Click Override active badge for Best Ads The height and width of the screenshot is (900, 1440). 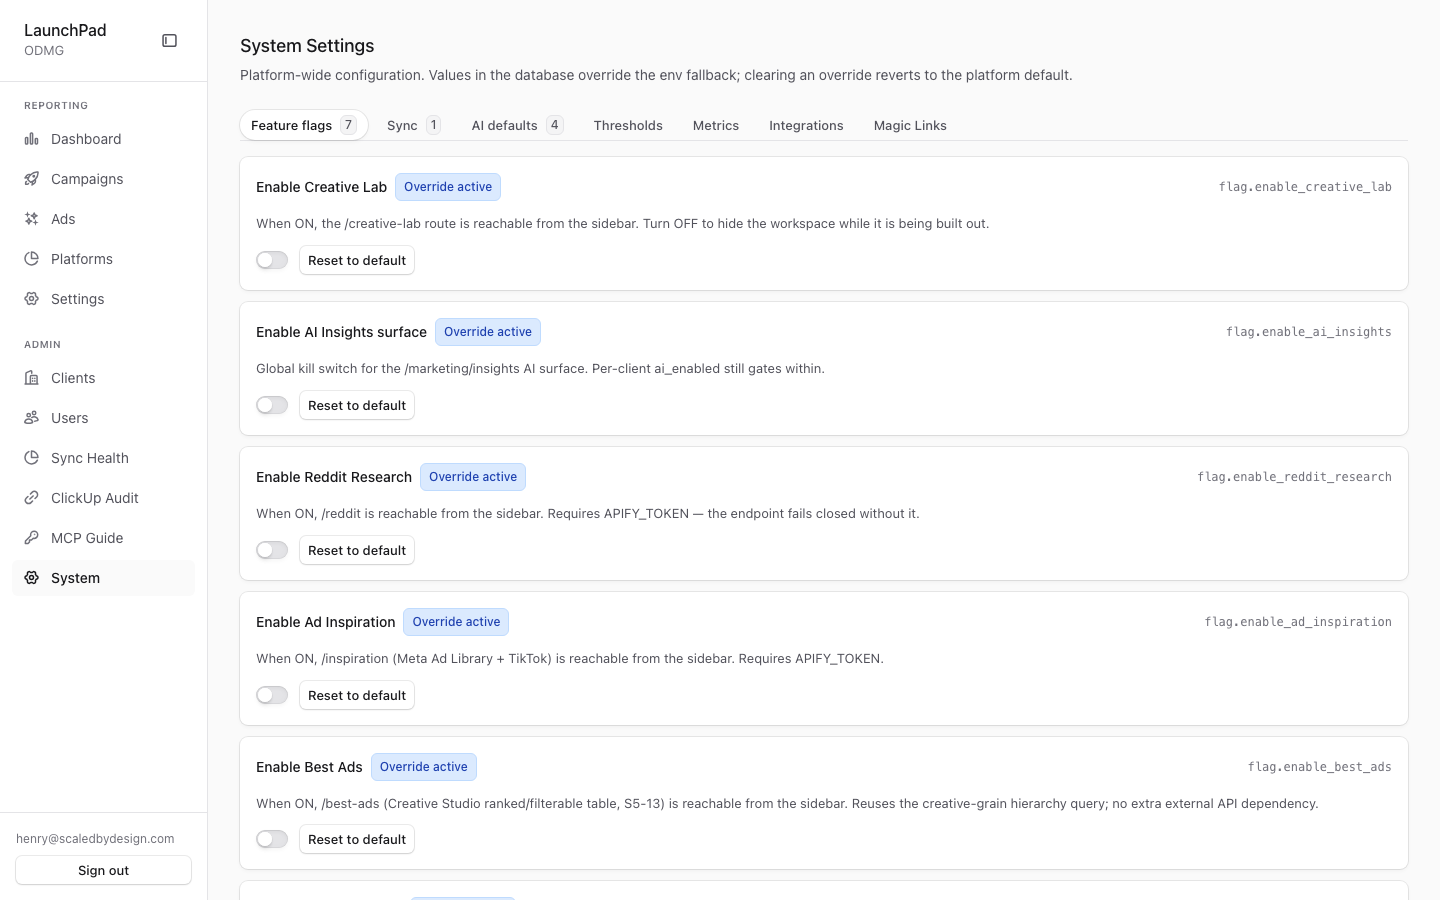pyautogui.click(x=424, y=767)
